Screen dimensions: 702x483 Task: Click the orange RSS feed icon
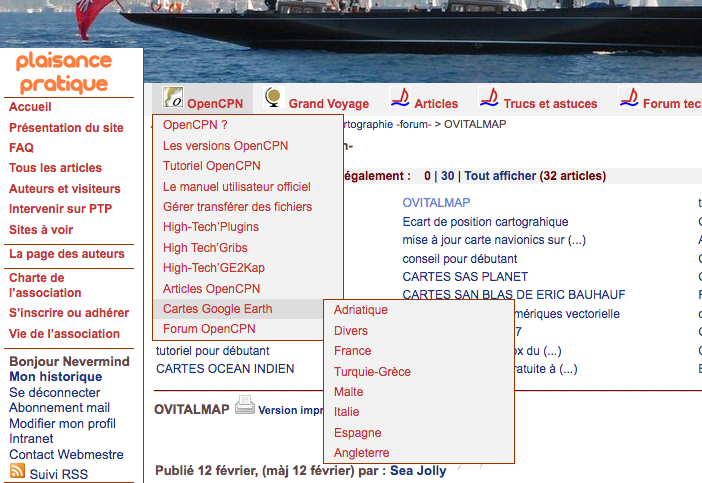[17, 470]
